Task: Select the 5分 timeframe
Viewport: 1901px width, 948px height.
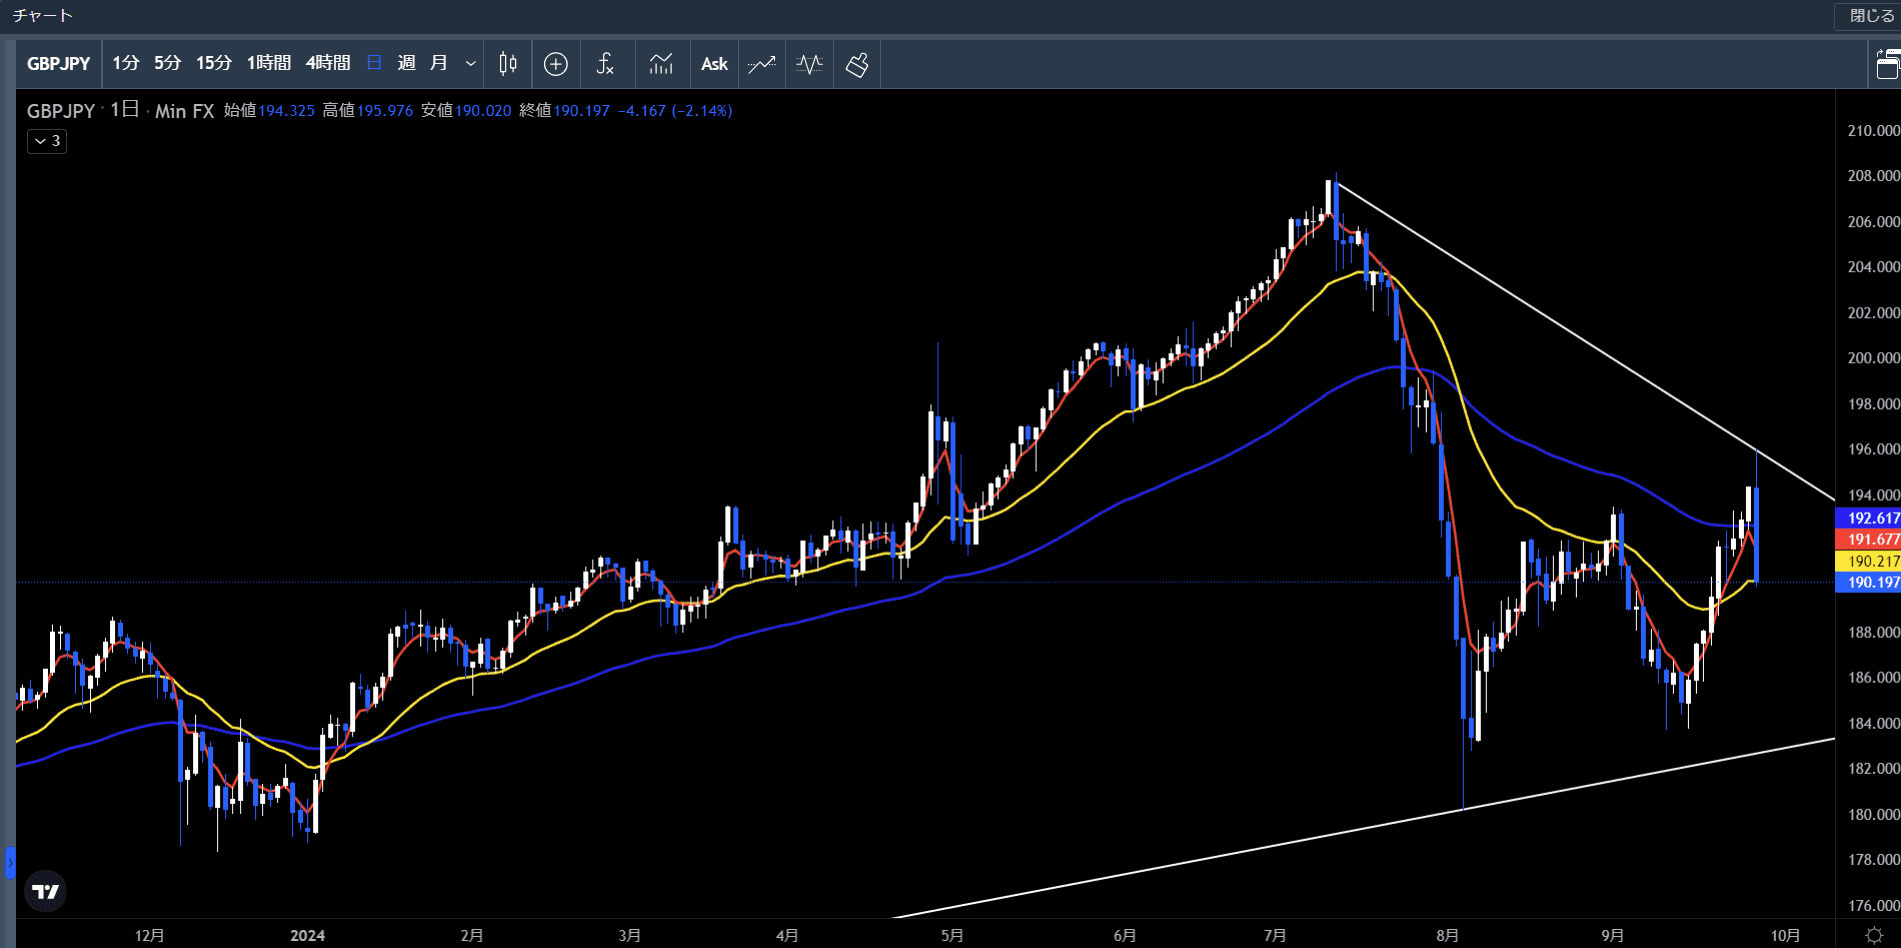Action: coord(168,64)
